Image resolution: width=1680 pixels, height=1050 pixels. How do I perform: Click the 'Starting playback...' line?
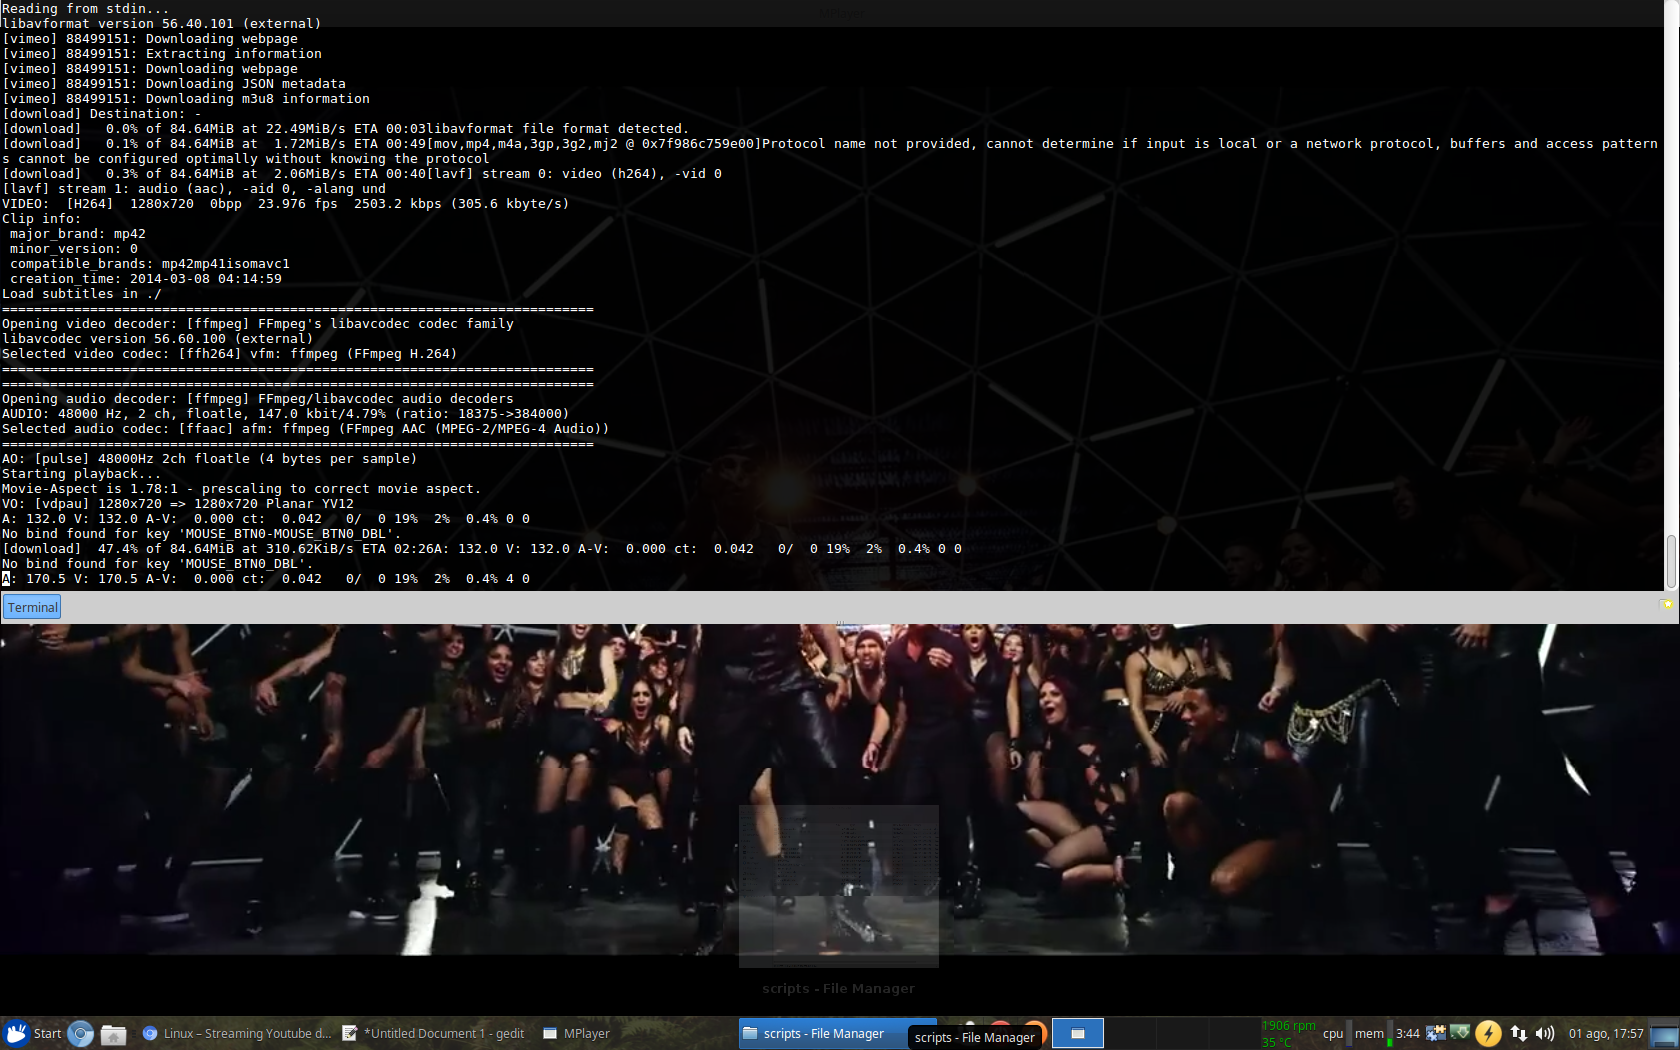click(82, 474)
